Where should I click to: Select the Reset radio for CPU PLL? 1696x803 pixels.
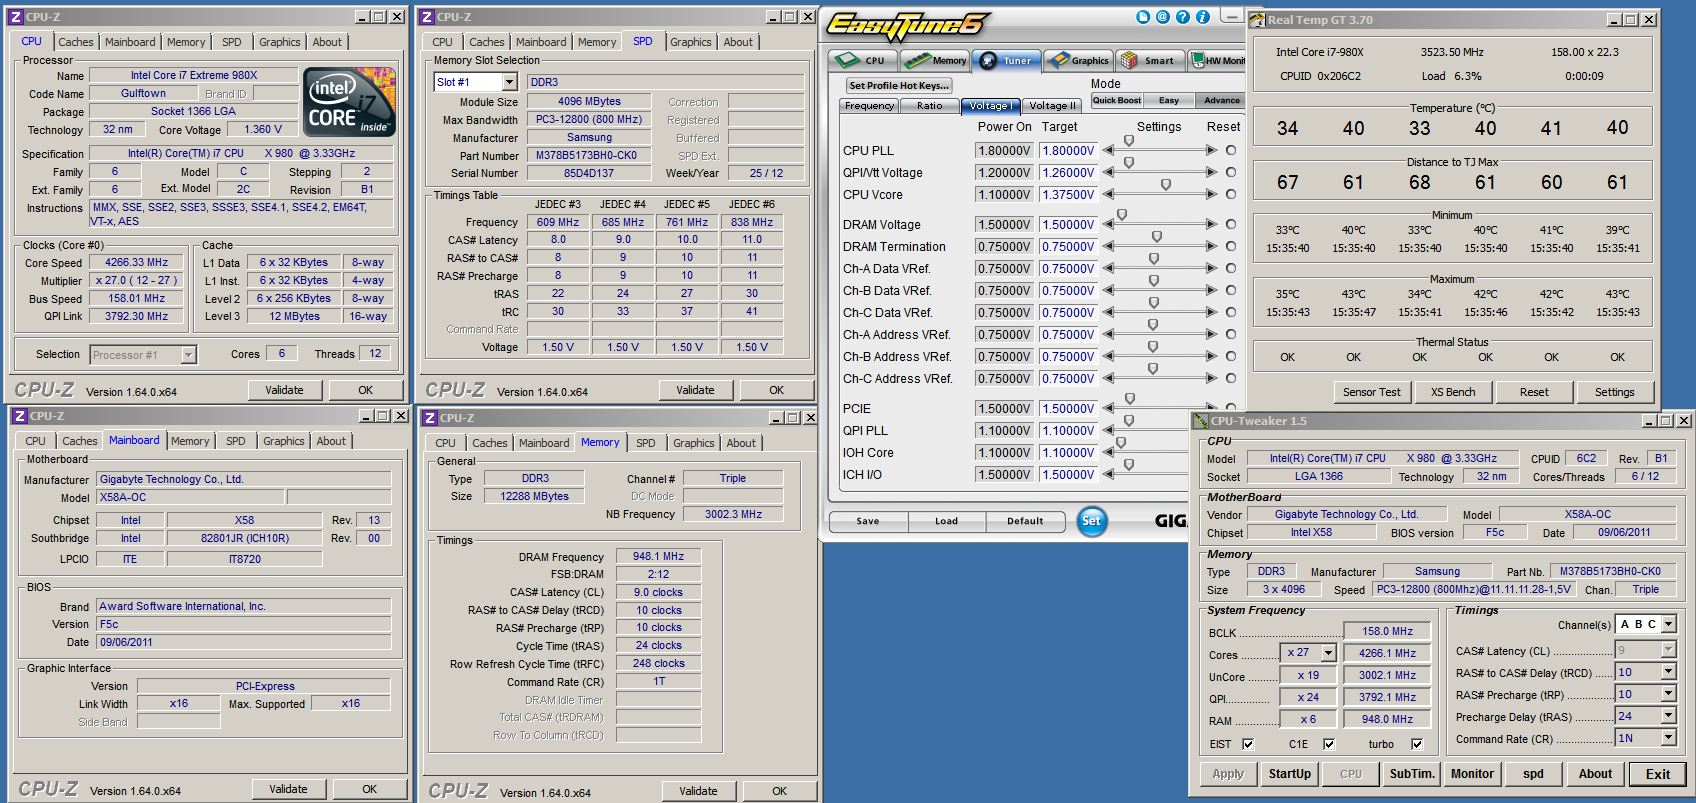click(x=1231, y=150)
